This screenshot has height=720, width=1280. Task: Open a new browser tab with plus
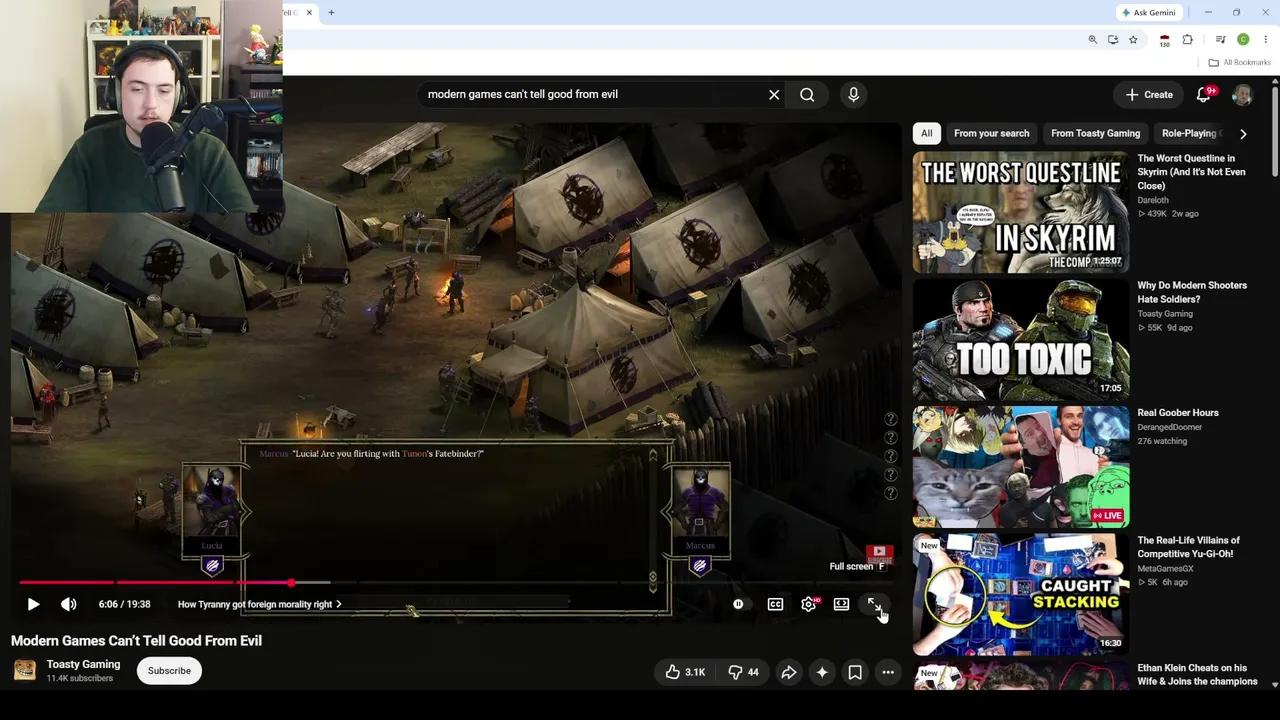click(331, 13)
